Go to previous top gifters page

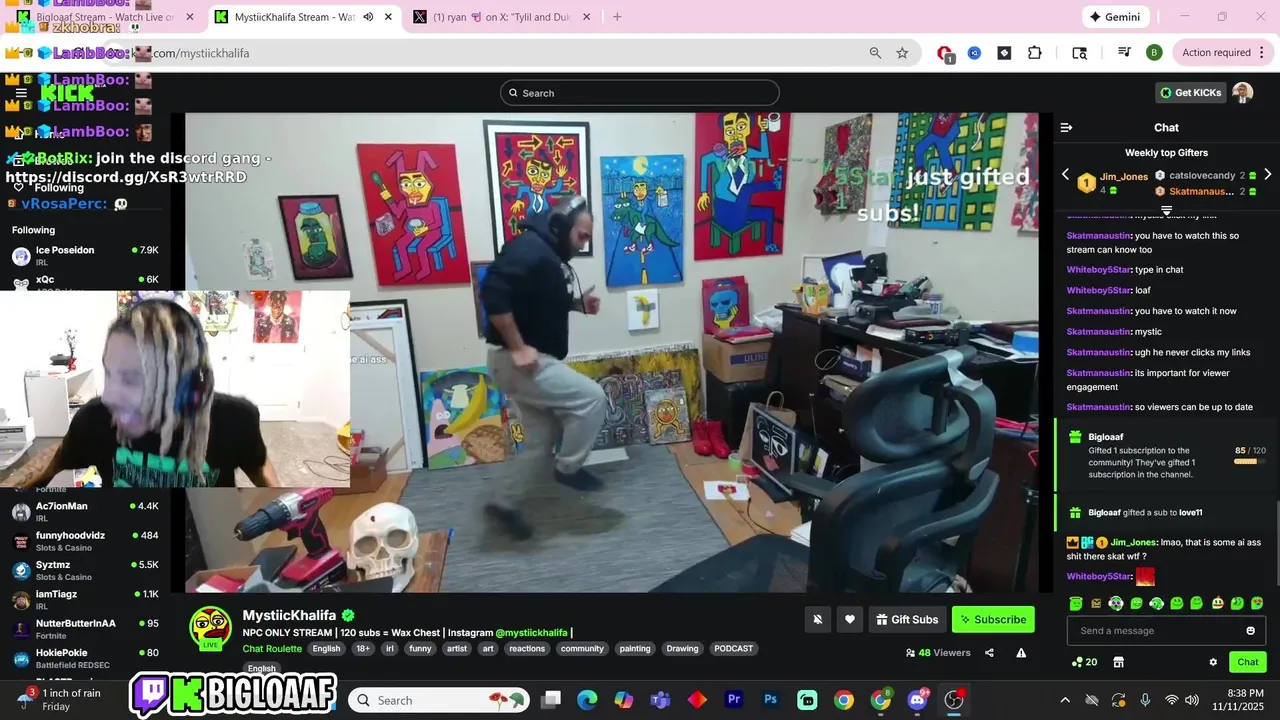1065,174
